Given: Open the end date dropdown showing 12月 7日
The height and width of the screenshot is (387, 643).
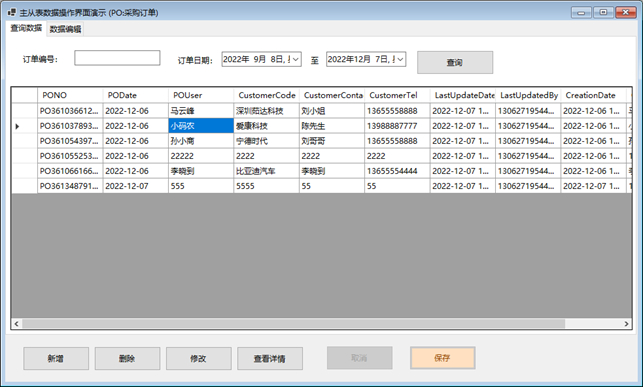Looking at the screenshot, I should 401,59.
